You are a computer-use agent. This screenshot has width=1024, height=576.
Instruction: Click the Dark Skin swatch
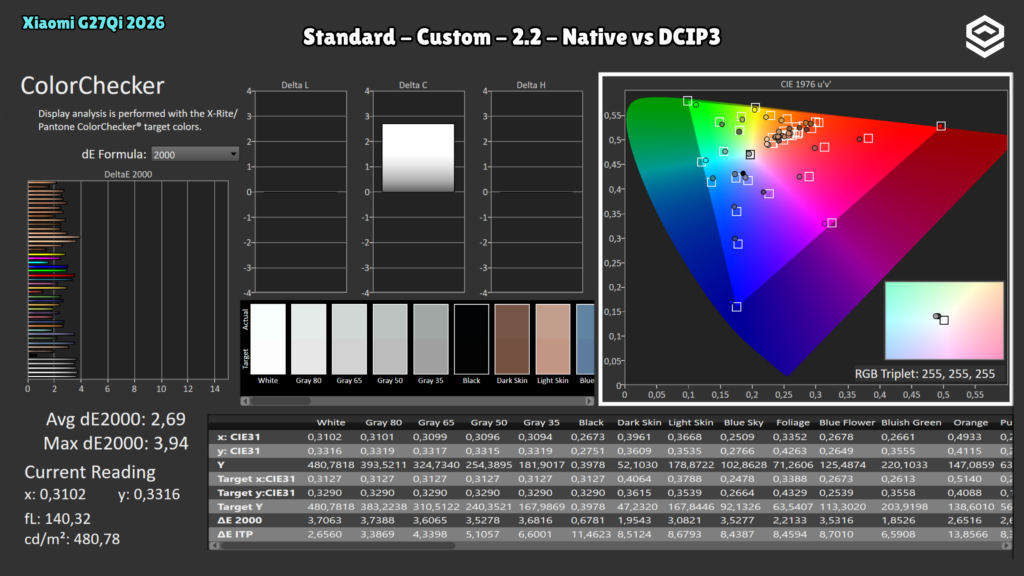click(x=512, y=339)
